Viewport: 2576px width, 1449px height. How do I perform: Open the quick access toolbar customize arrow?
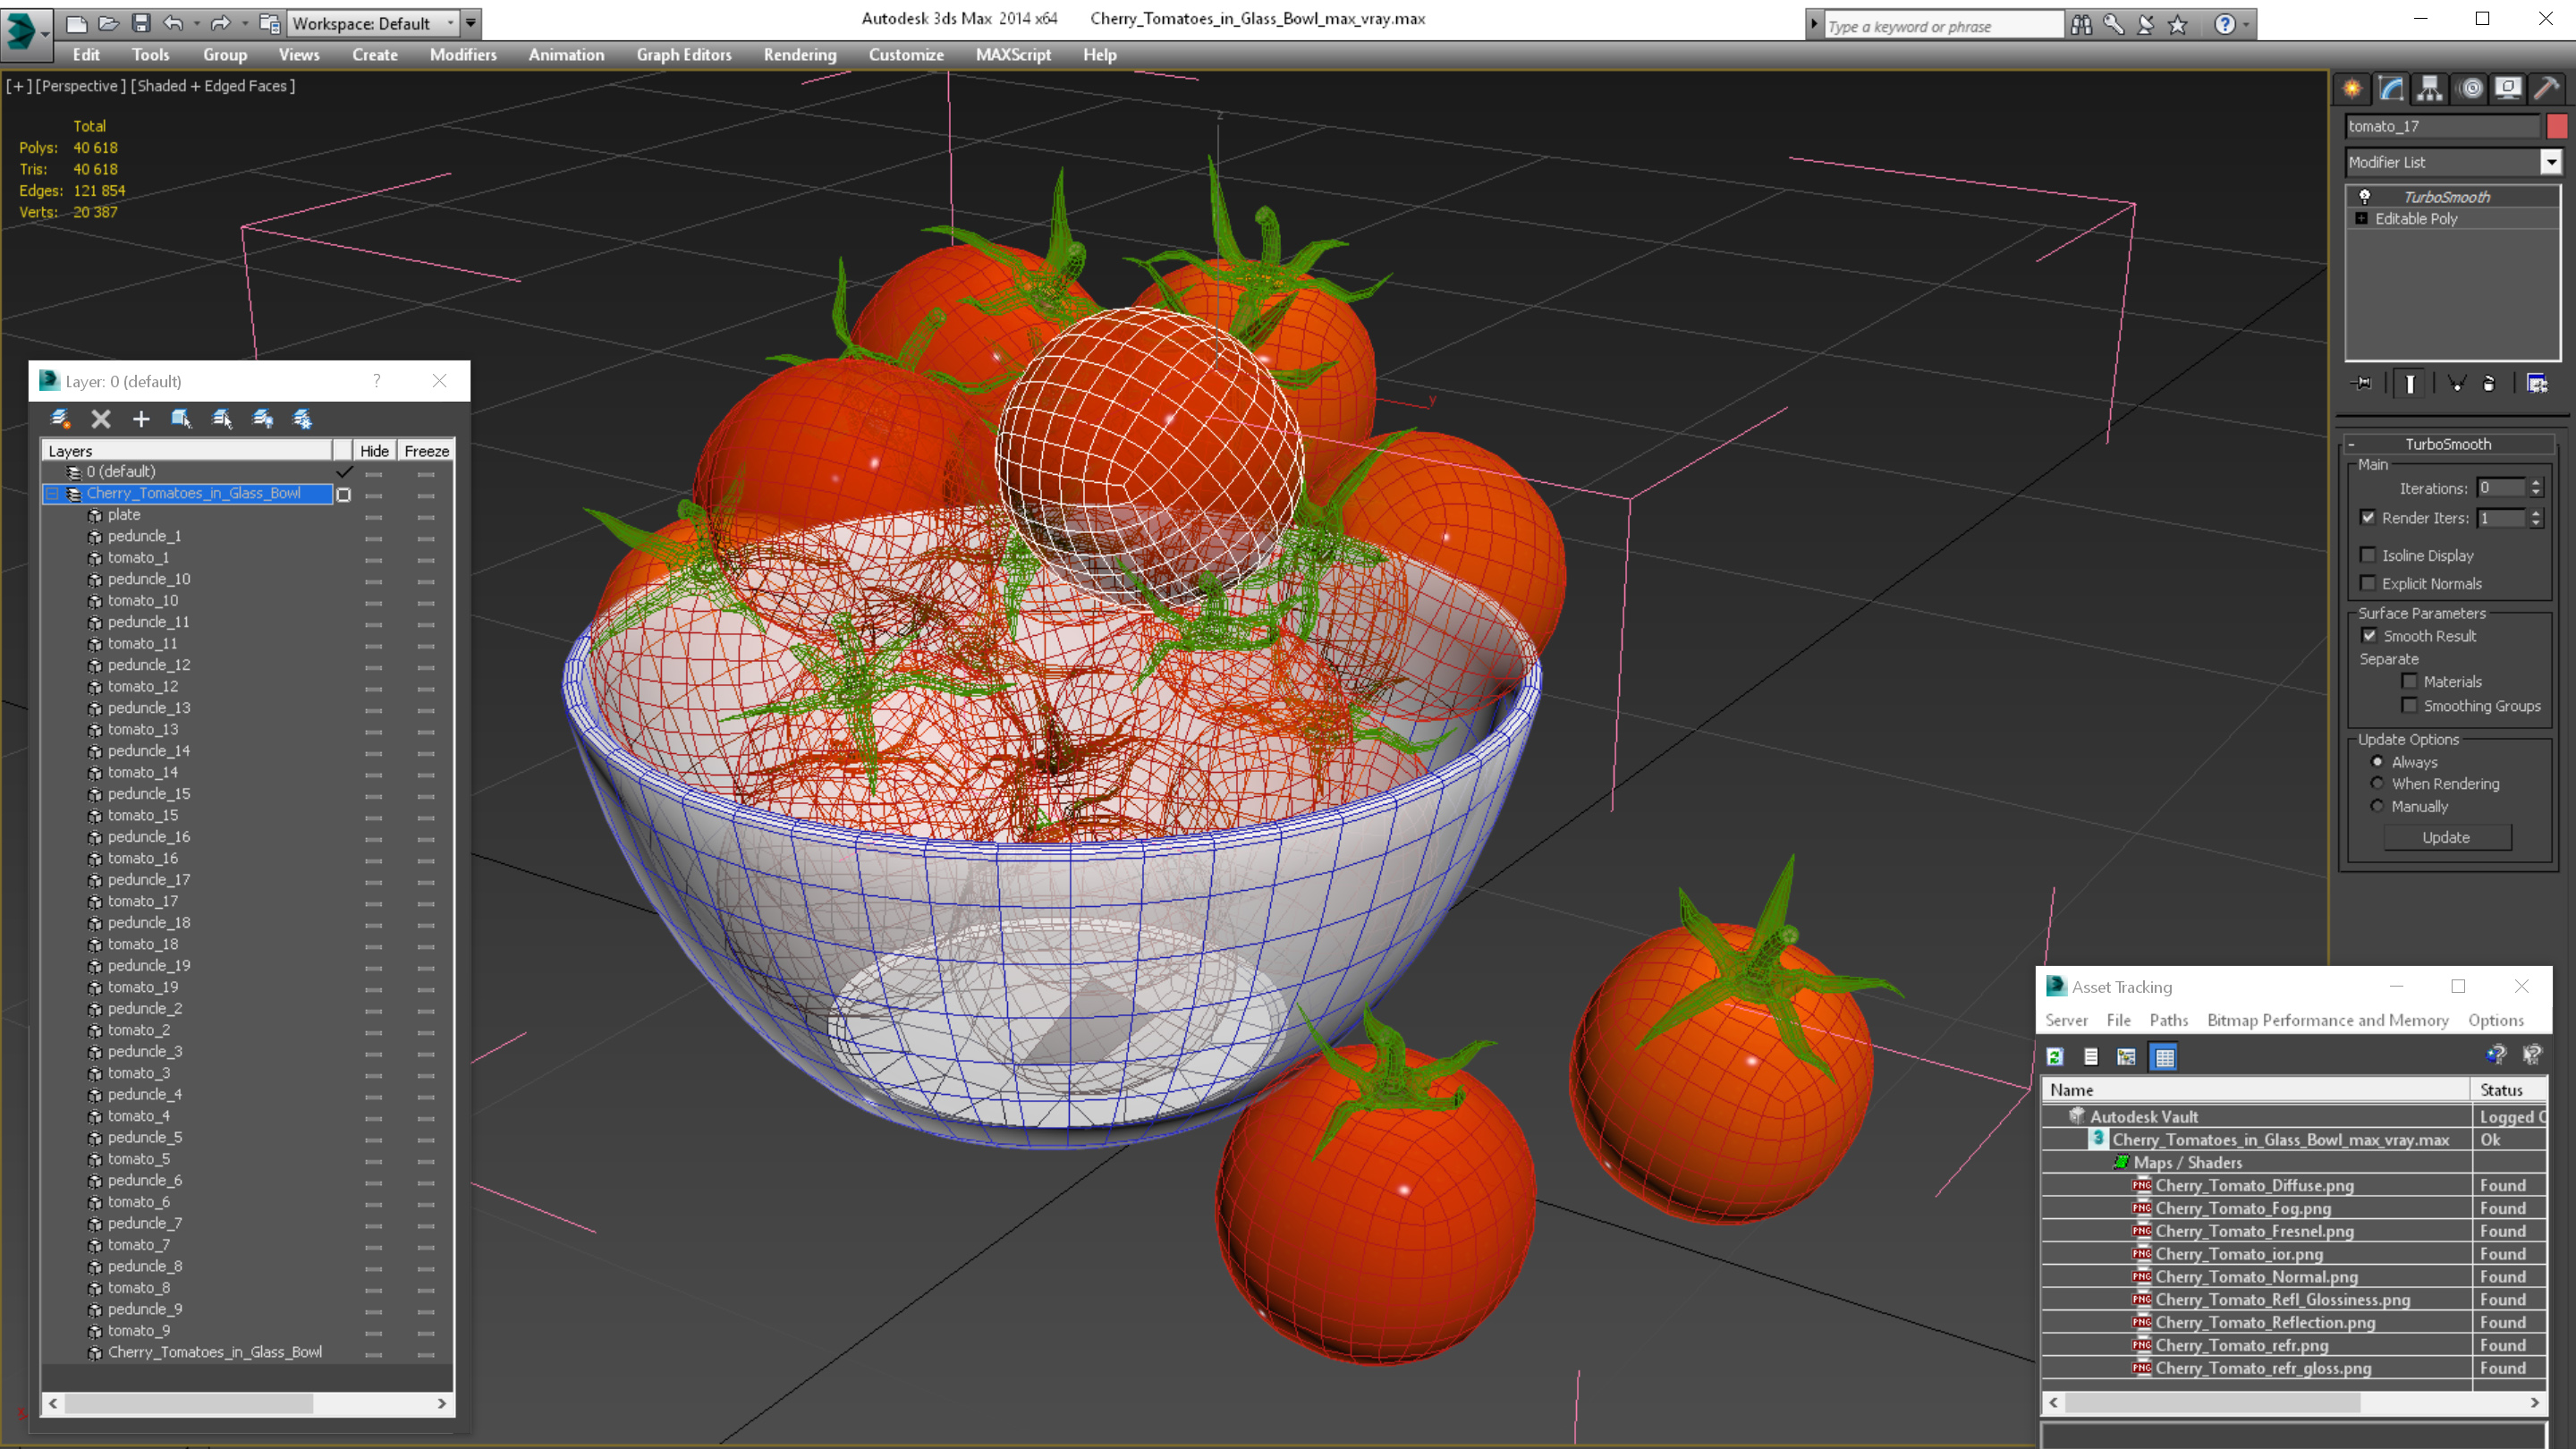click(471, 23)
